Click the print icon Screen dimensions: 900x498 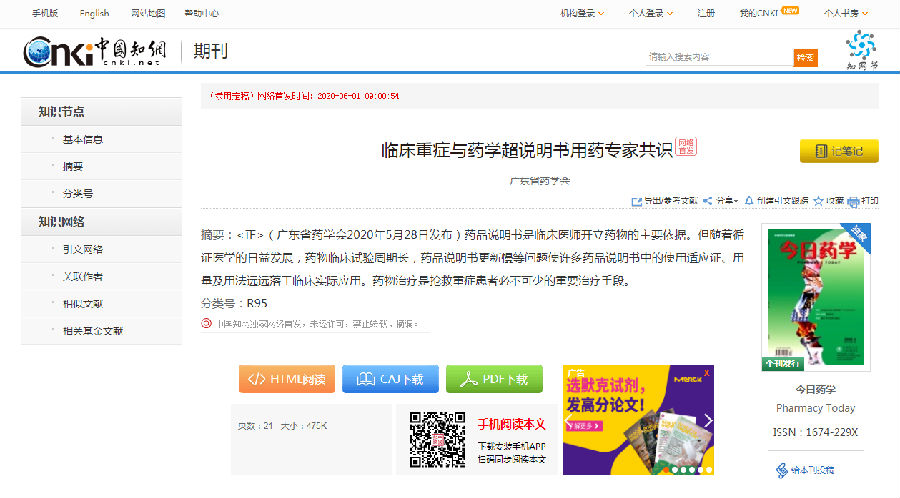tap(855, 200)
